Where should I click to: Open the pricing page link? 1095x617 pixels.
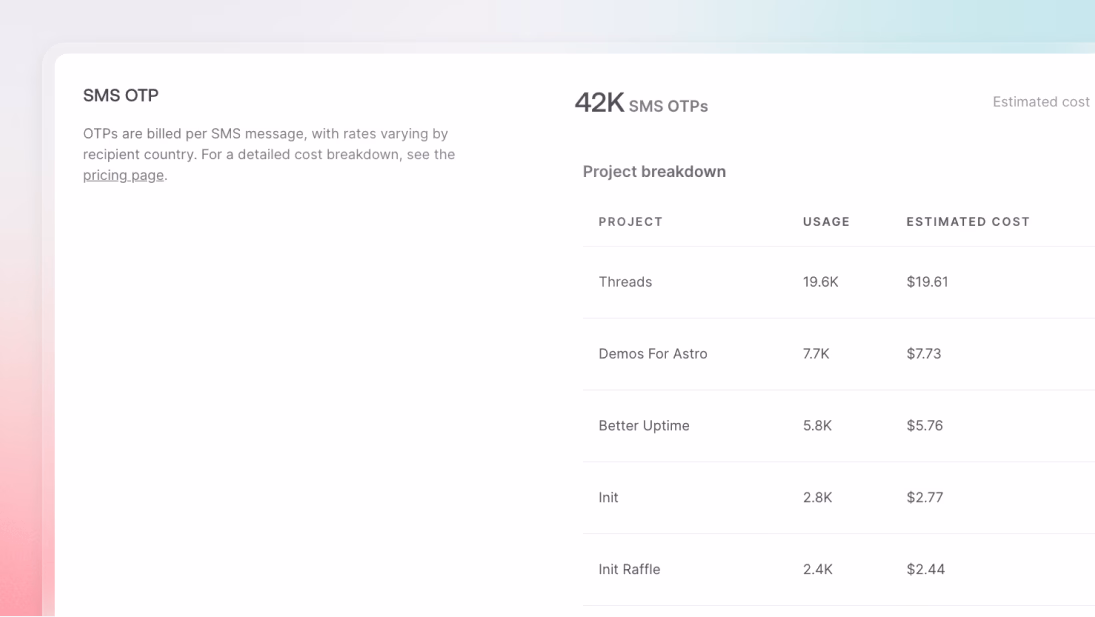pyautogui.click(x=124, y=175)
